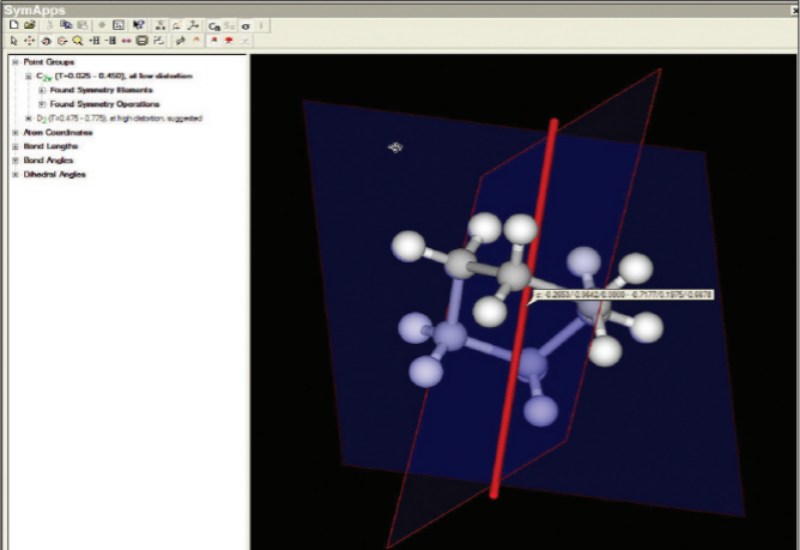
Task: Expand the Found Symmetry Elements node
Action: [42, 90]
